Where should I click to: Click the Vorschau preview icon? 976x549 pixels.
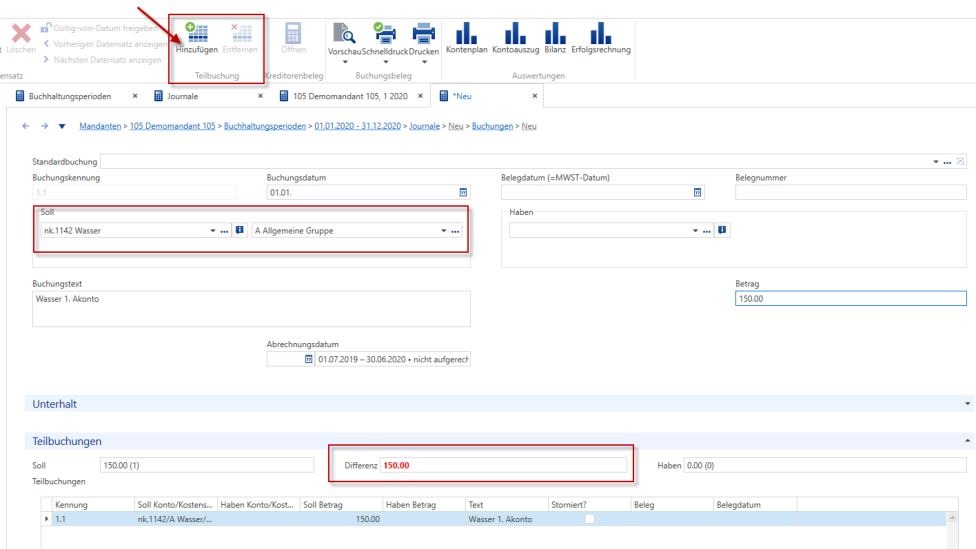click(x=344, y=33)
